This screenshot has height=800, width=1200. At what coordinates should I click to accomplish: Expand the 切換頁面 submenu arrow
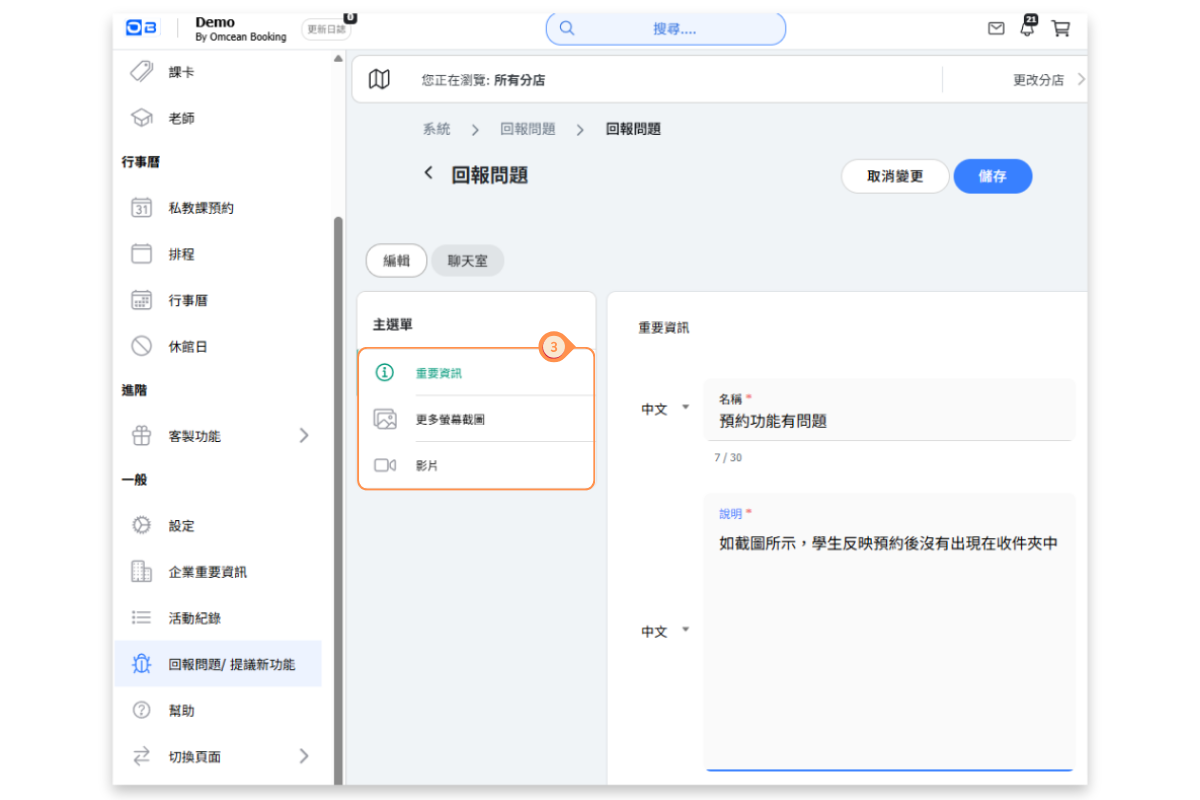[304, 756]
